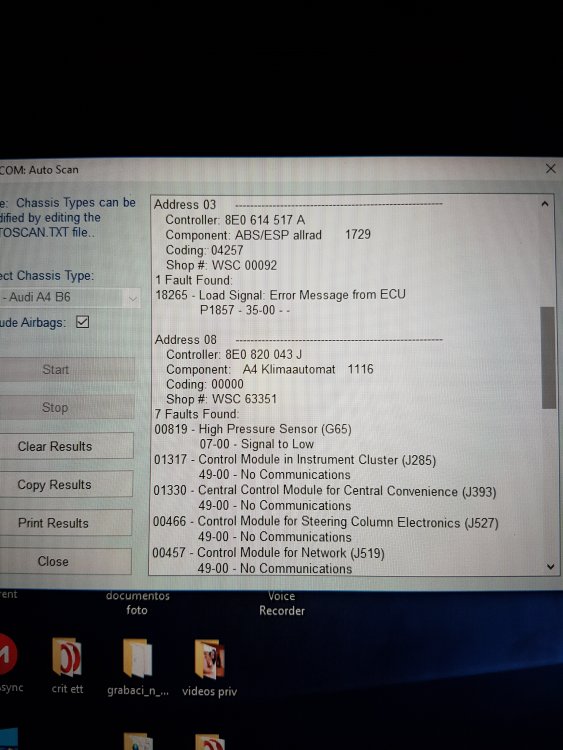Click the Print Results button
The height and width of the screenshot is (750, 563).
tap(65, 522)
